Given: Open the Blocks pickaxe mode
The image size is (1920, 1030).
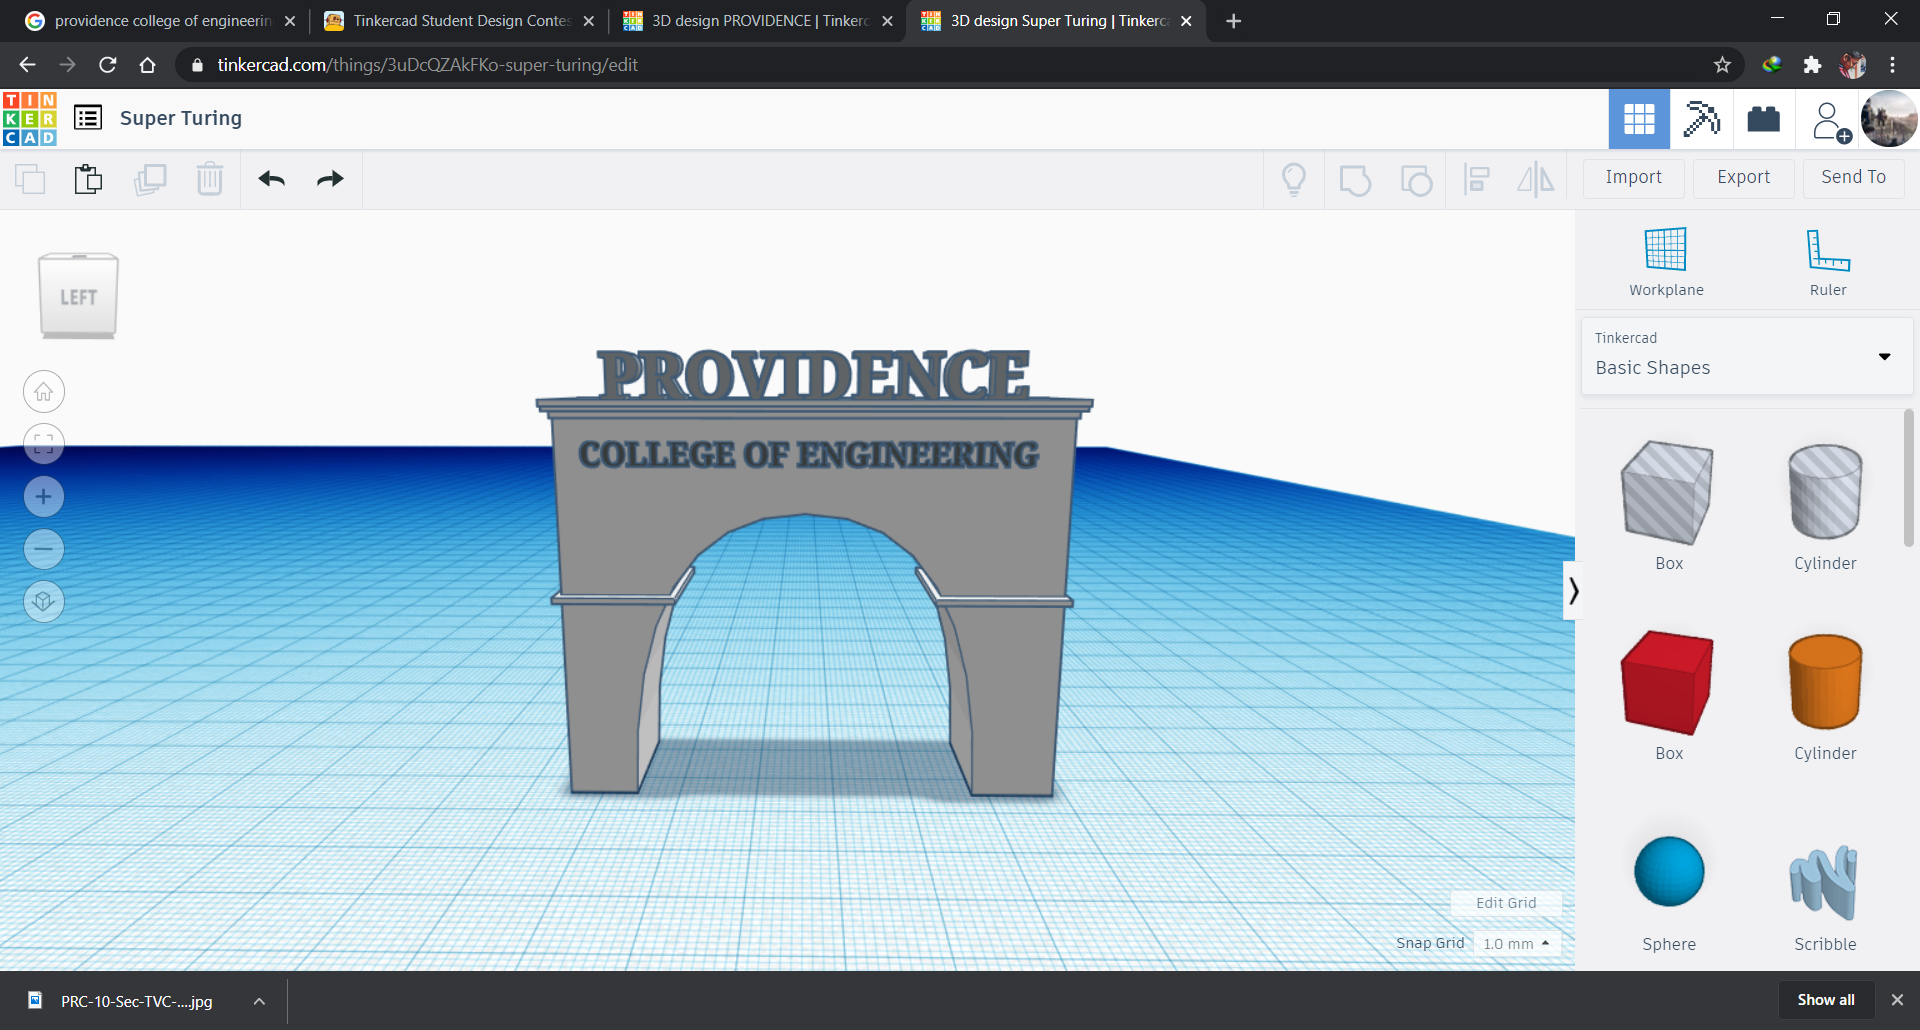Looking at the screenshot, I should 1701,119.
